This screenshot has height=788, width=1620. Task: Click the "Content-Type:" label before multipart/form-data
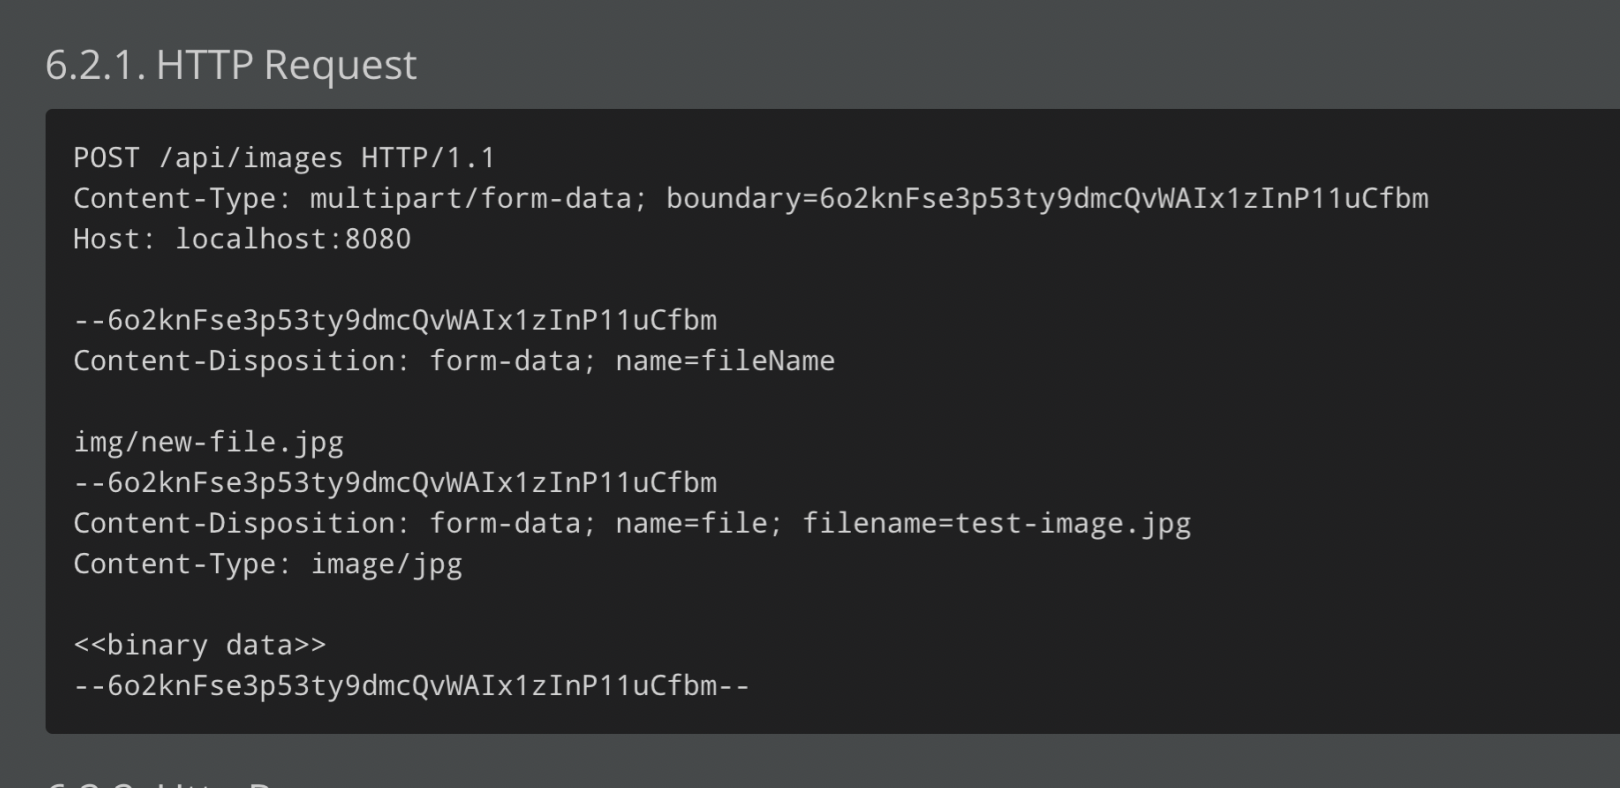182,199
